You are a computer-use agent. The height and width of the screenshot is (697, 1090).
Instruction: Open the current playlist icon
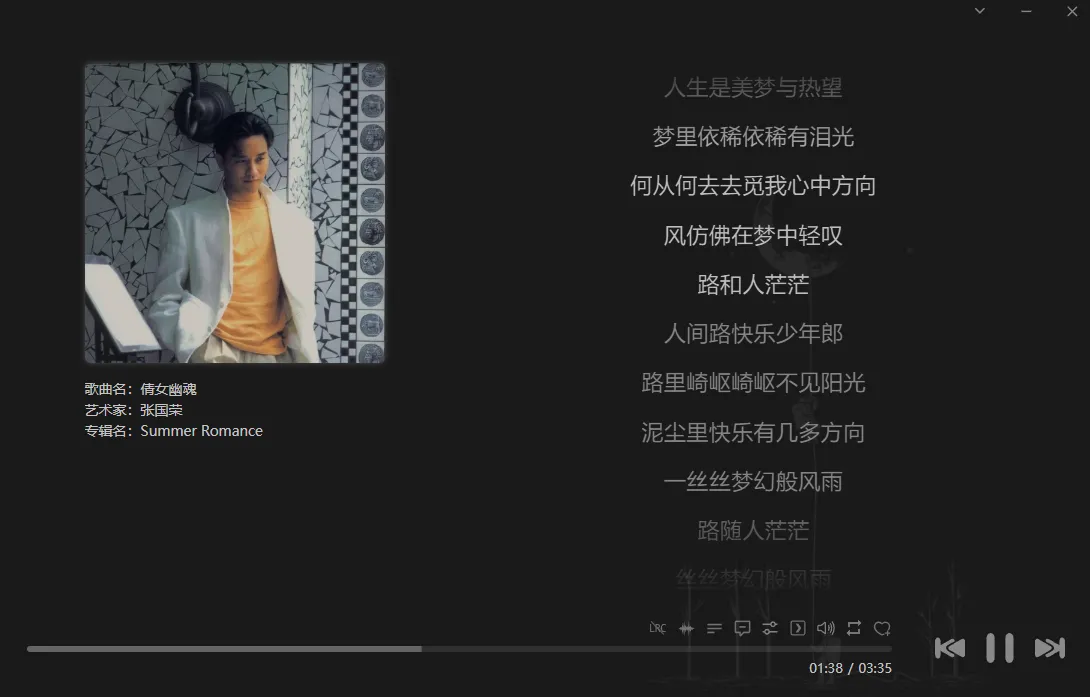coord(714,628)
